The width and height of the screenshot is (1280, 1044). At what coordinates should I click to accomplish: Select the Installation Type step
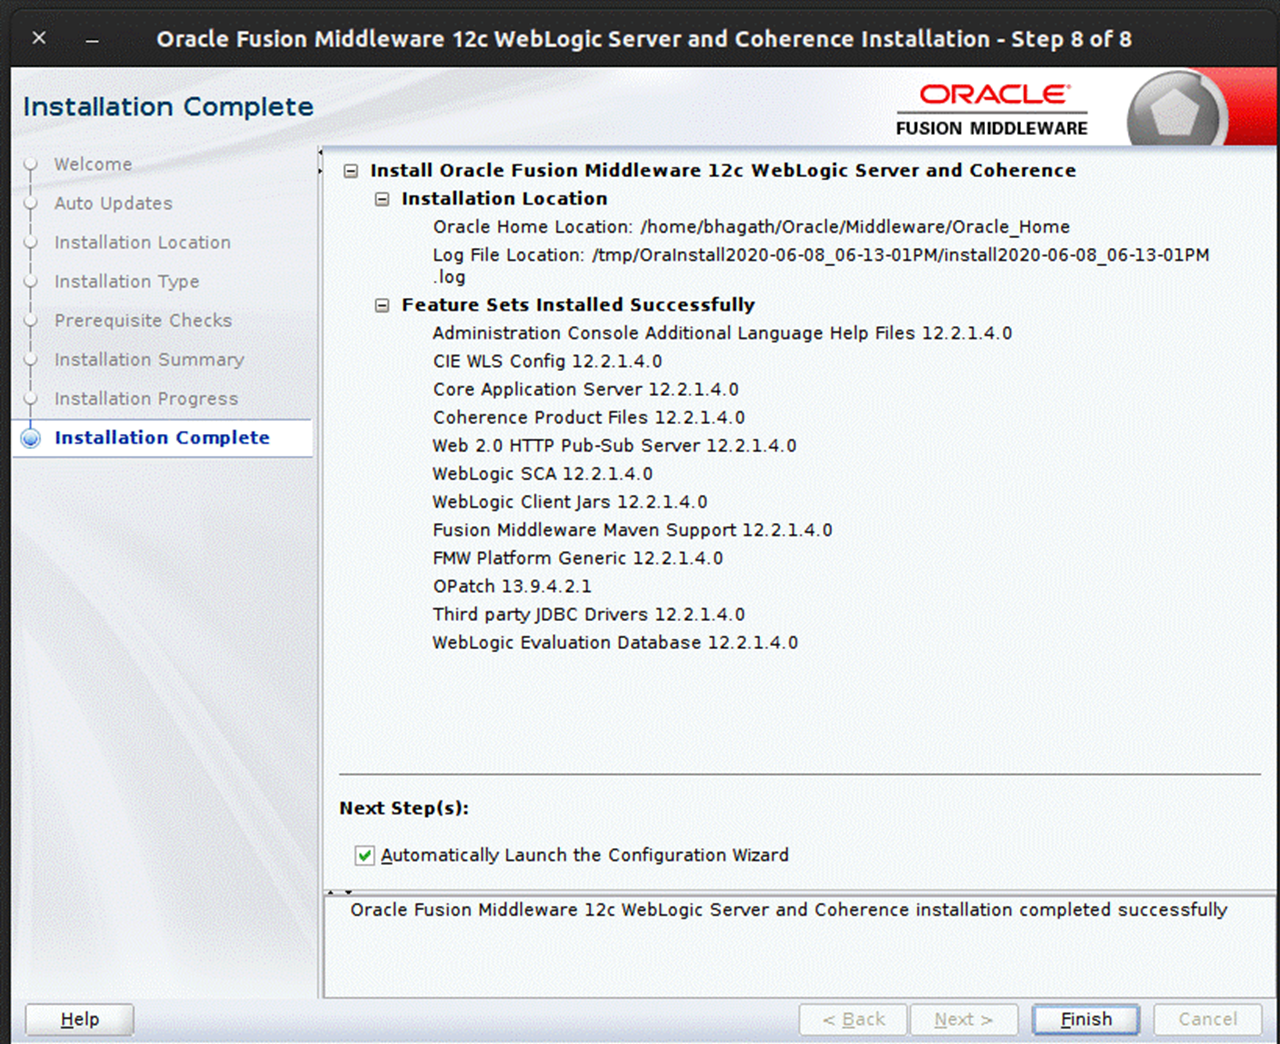pos(126,281)
